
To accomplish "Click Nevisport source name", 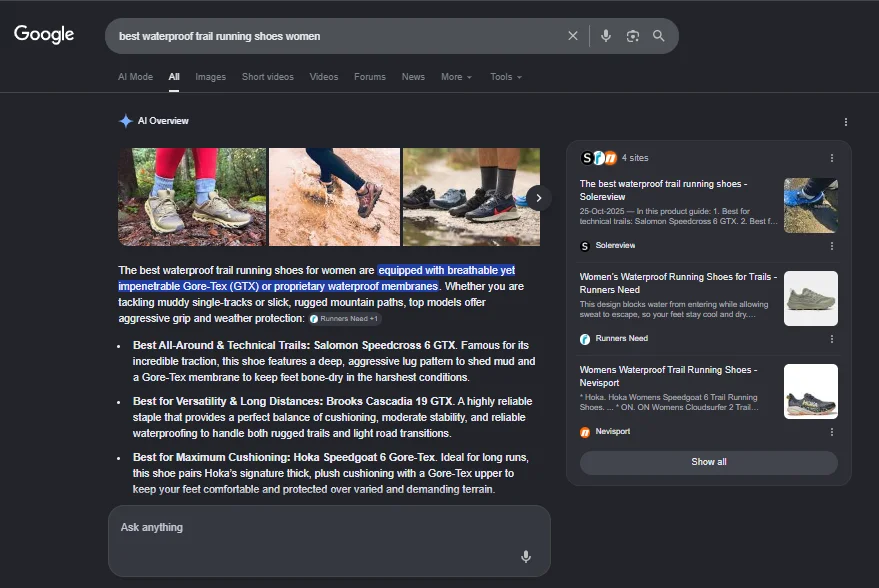I will coord(613,432).
